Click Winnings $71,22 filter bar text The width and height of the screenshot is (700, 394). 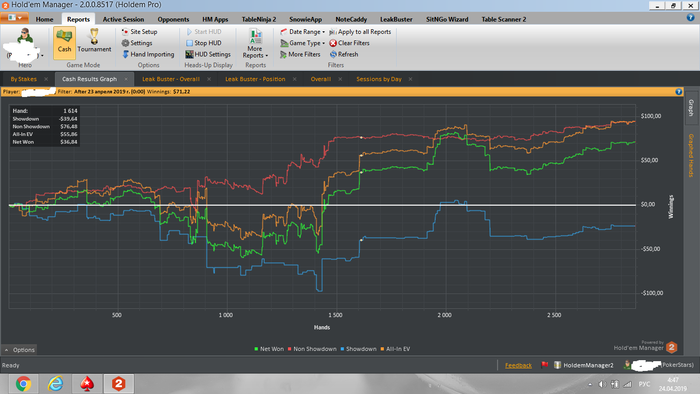[168, 91]
